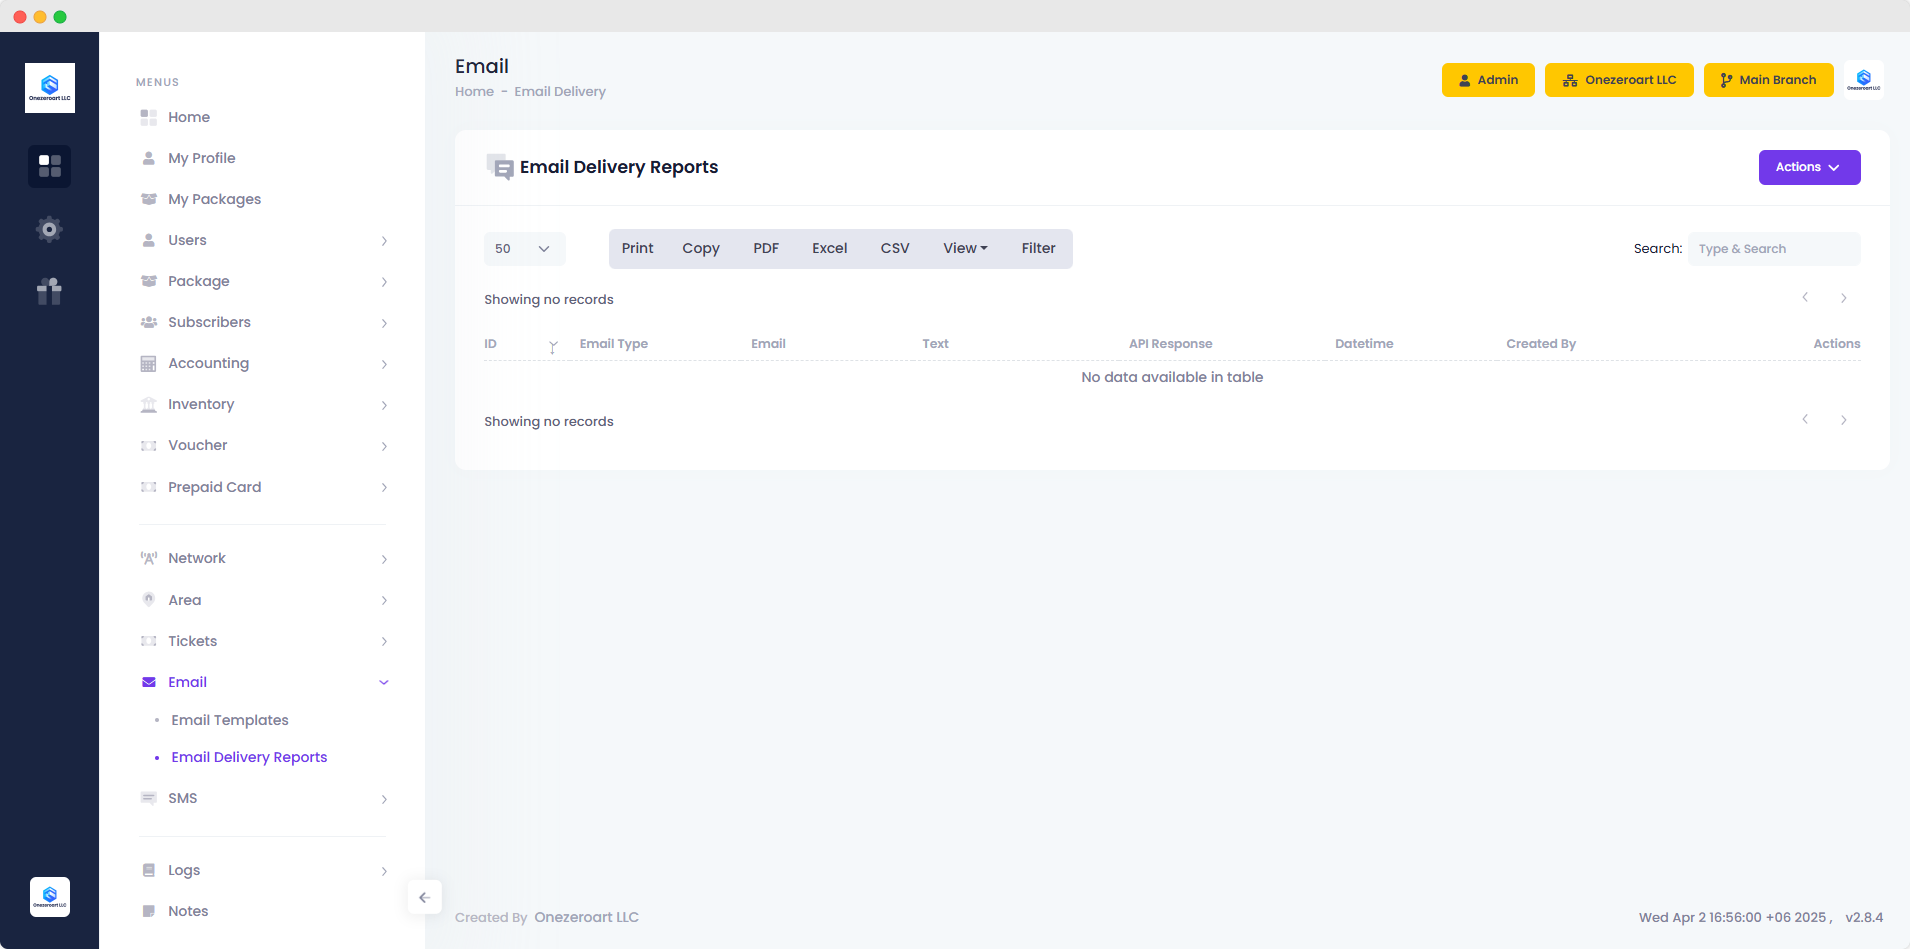Go to previous page using bottom pagination arrow

[1805, 420]
